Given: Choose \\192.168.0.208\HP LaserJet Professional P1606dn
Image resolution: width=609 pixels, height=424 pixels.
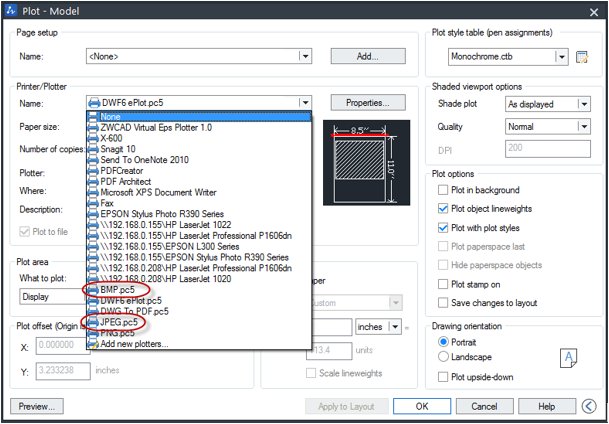Looking at the screenshot, I should pyautogui.click(x=199, y=268).
